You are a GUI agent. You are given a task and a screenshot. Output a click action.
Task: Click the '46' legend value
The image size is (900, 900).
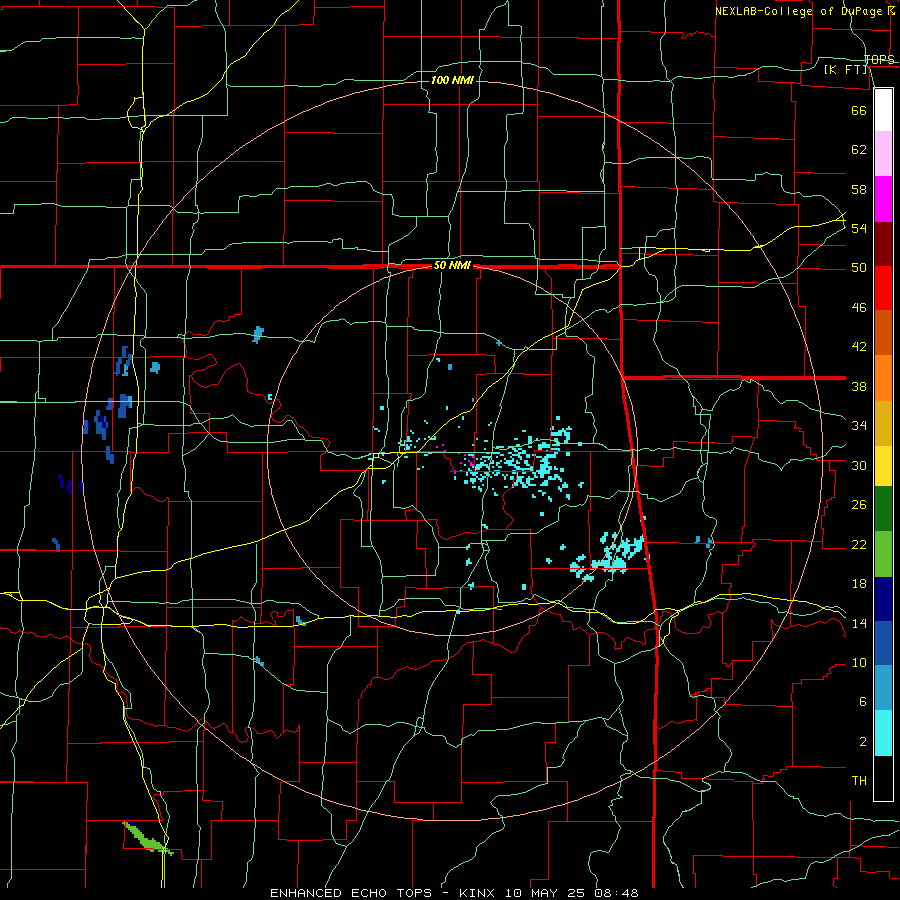[859, 308]
